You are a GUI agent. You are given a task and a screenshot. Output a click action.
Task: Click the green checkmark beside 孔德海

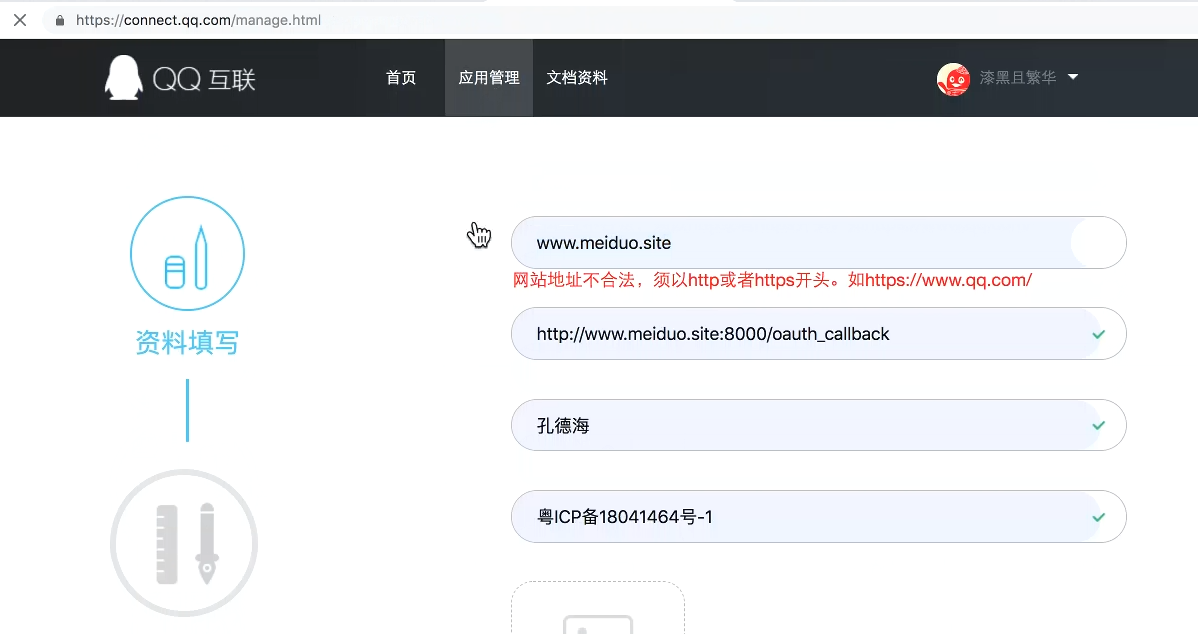[1097, 425]
